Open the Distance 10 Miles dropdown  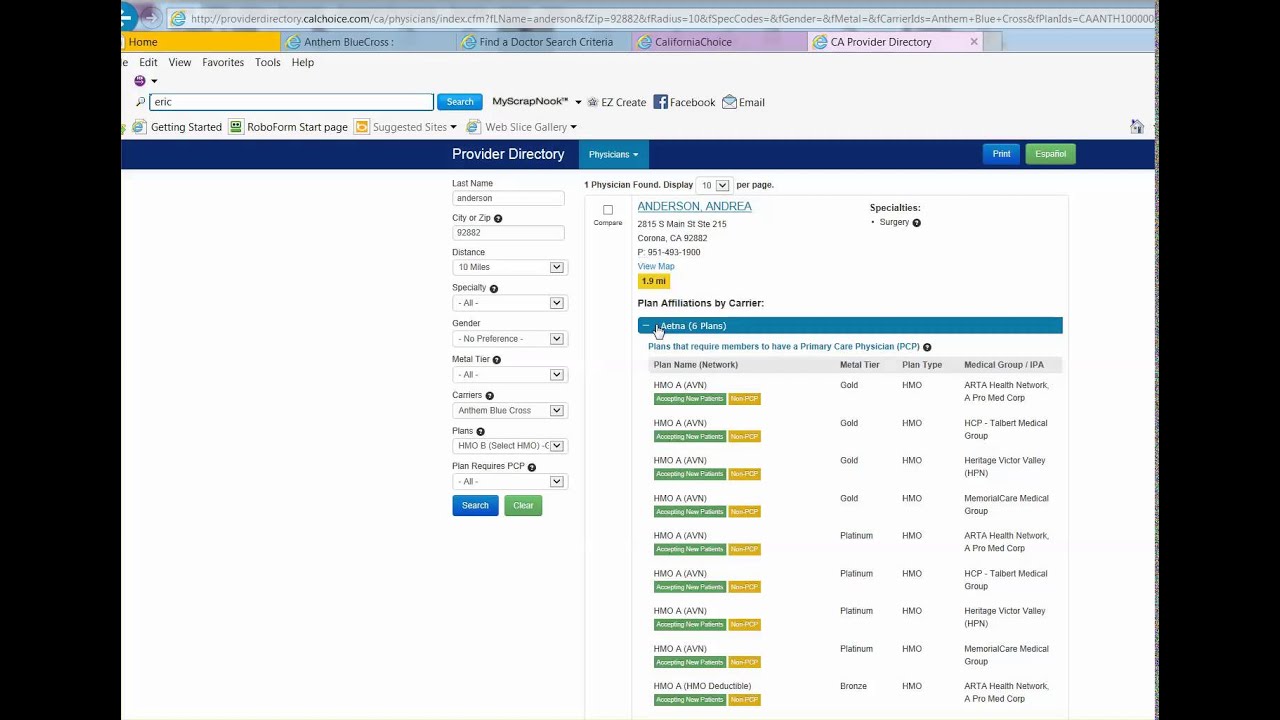[x=509, y=267]
